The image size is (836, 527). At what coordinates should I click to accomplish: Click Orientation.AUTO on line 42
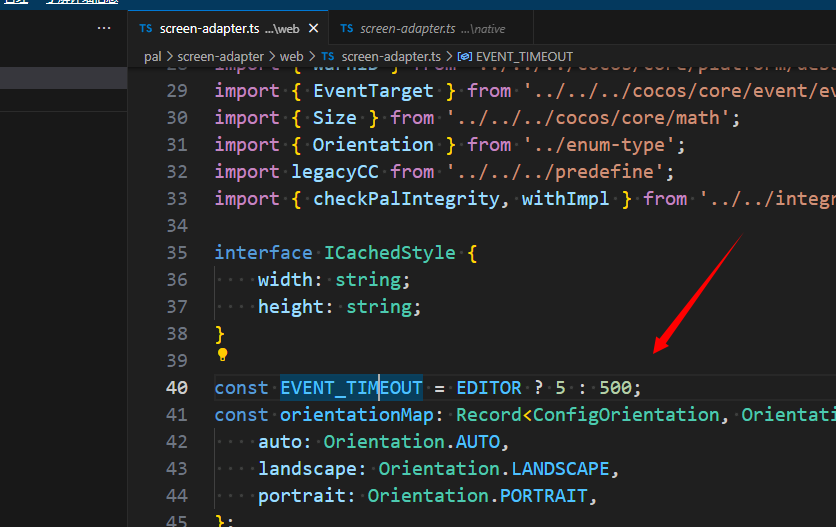pos(412,442)
